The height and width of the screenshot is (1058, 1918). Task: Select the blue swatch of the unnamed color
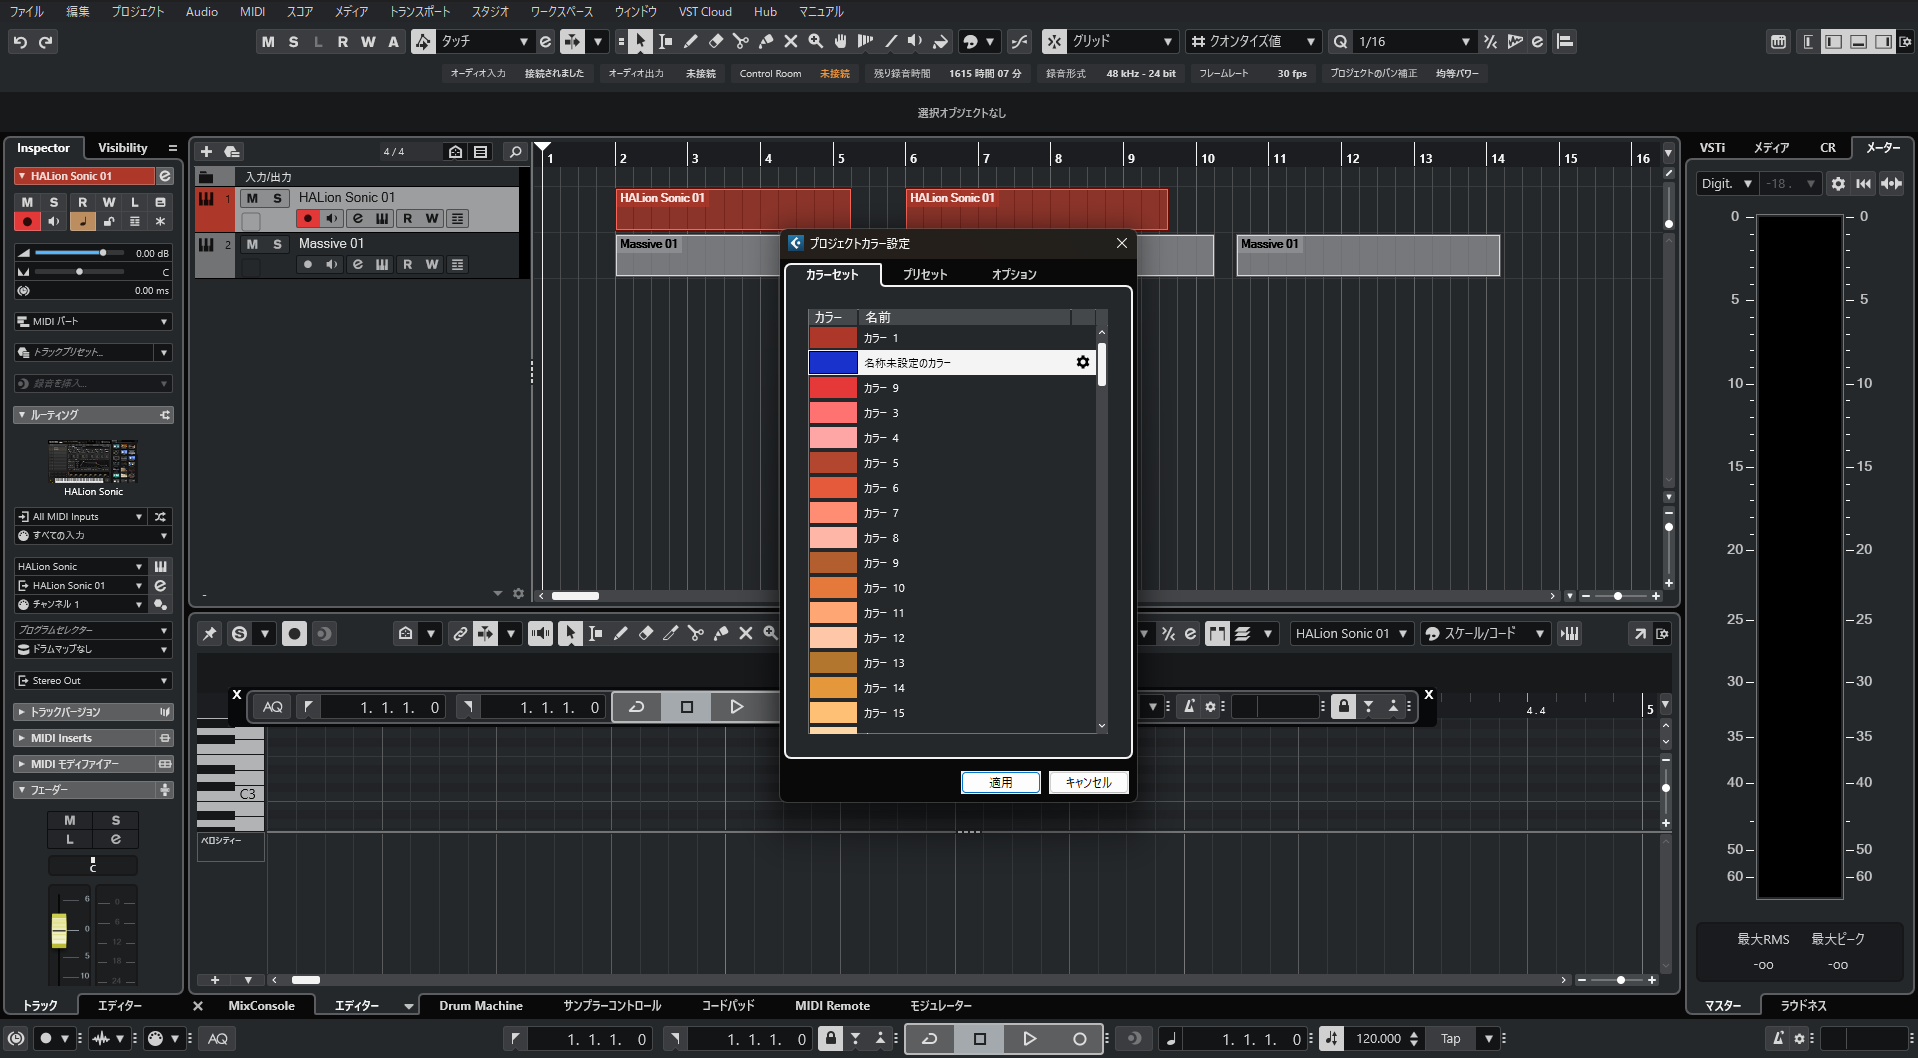pyautogui.click(x=833, y=362)
